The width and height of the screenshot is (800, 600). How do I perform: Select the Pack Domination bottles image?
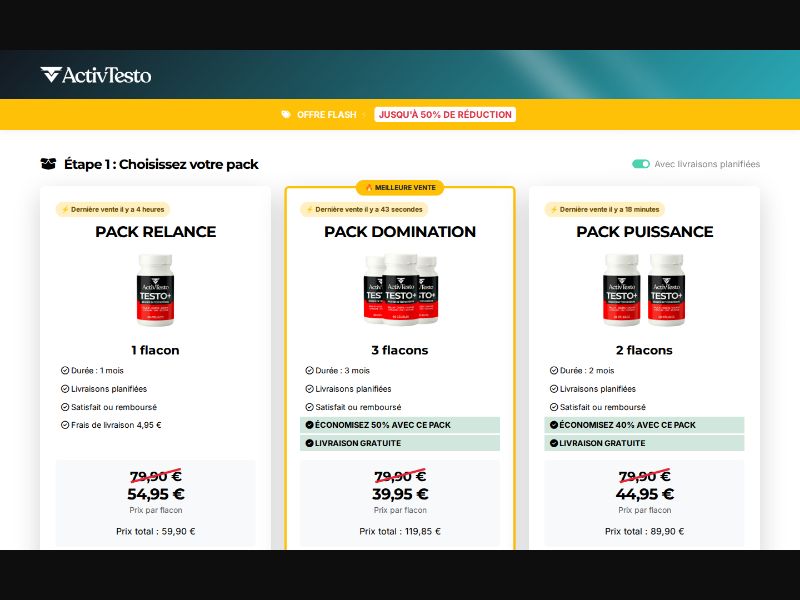point(400,289)
